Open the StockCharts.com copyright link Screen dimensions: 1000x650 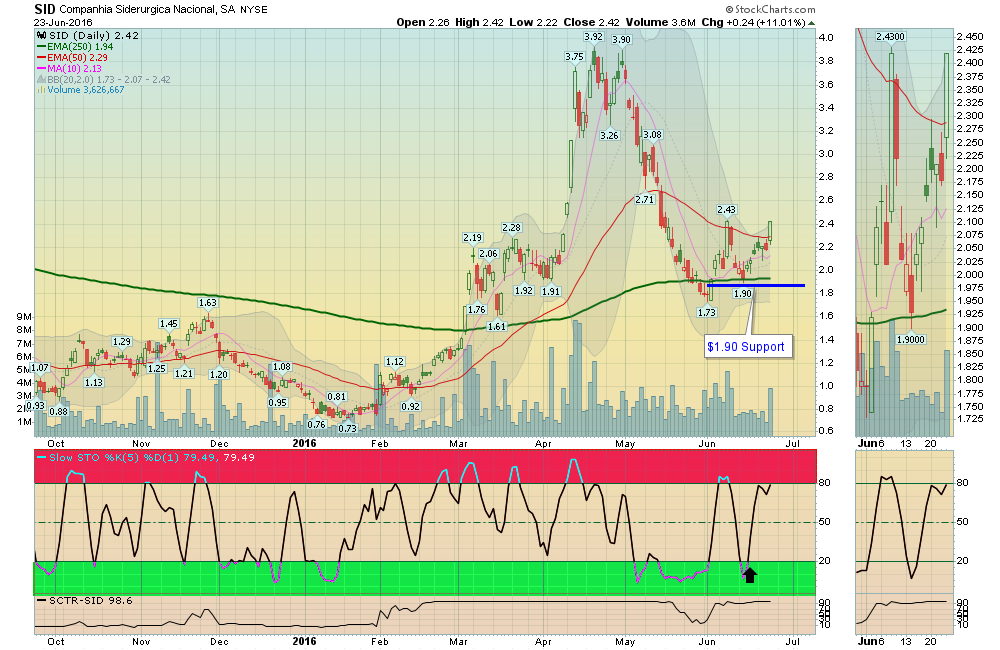[x=770, y=9]
